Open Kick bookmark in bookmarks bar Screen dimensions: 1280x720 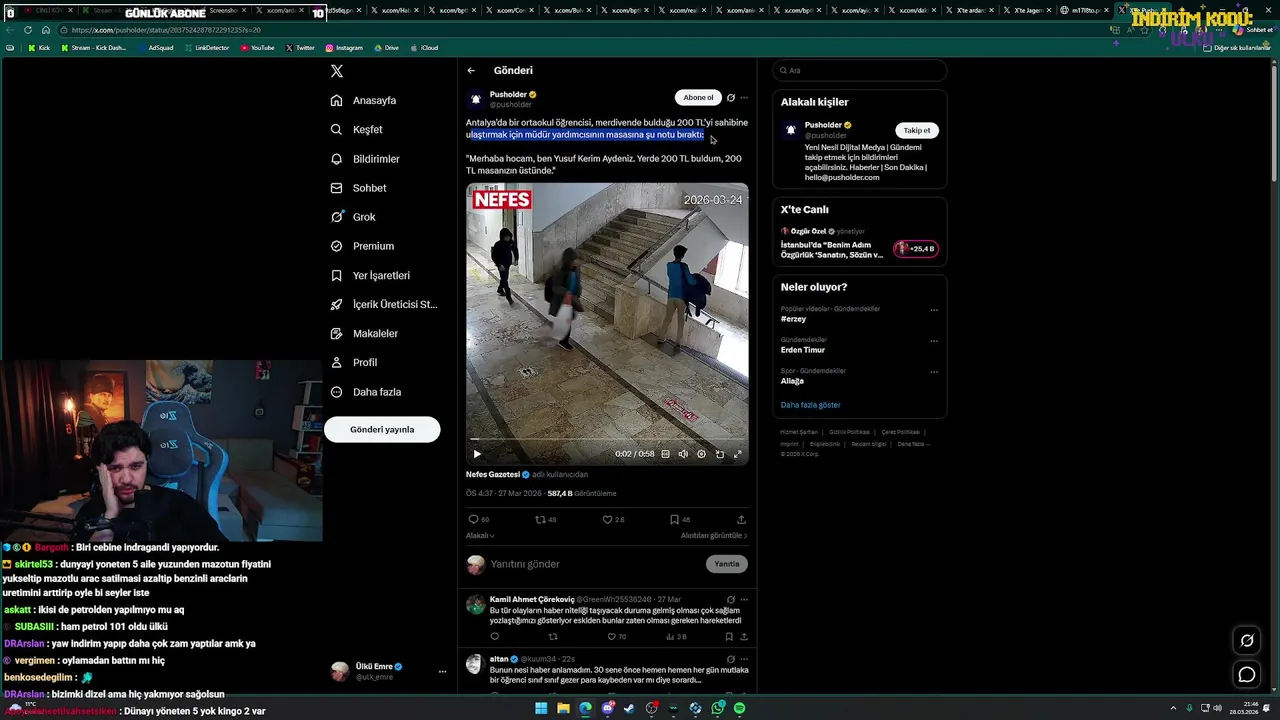point(39,47)
